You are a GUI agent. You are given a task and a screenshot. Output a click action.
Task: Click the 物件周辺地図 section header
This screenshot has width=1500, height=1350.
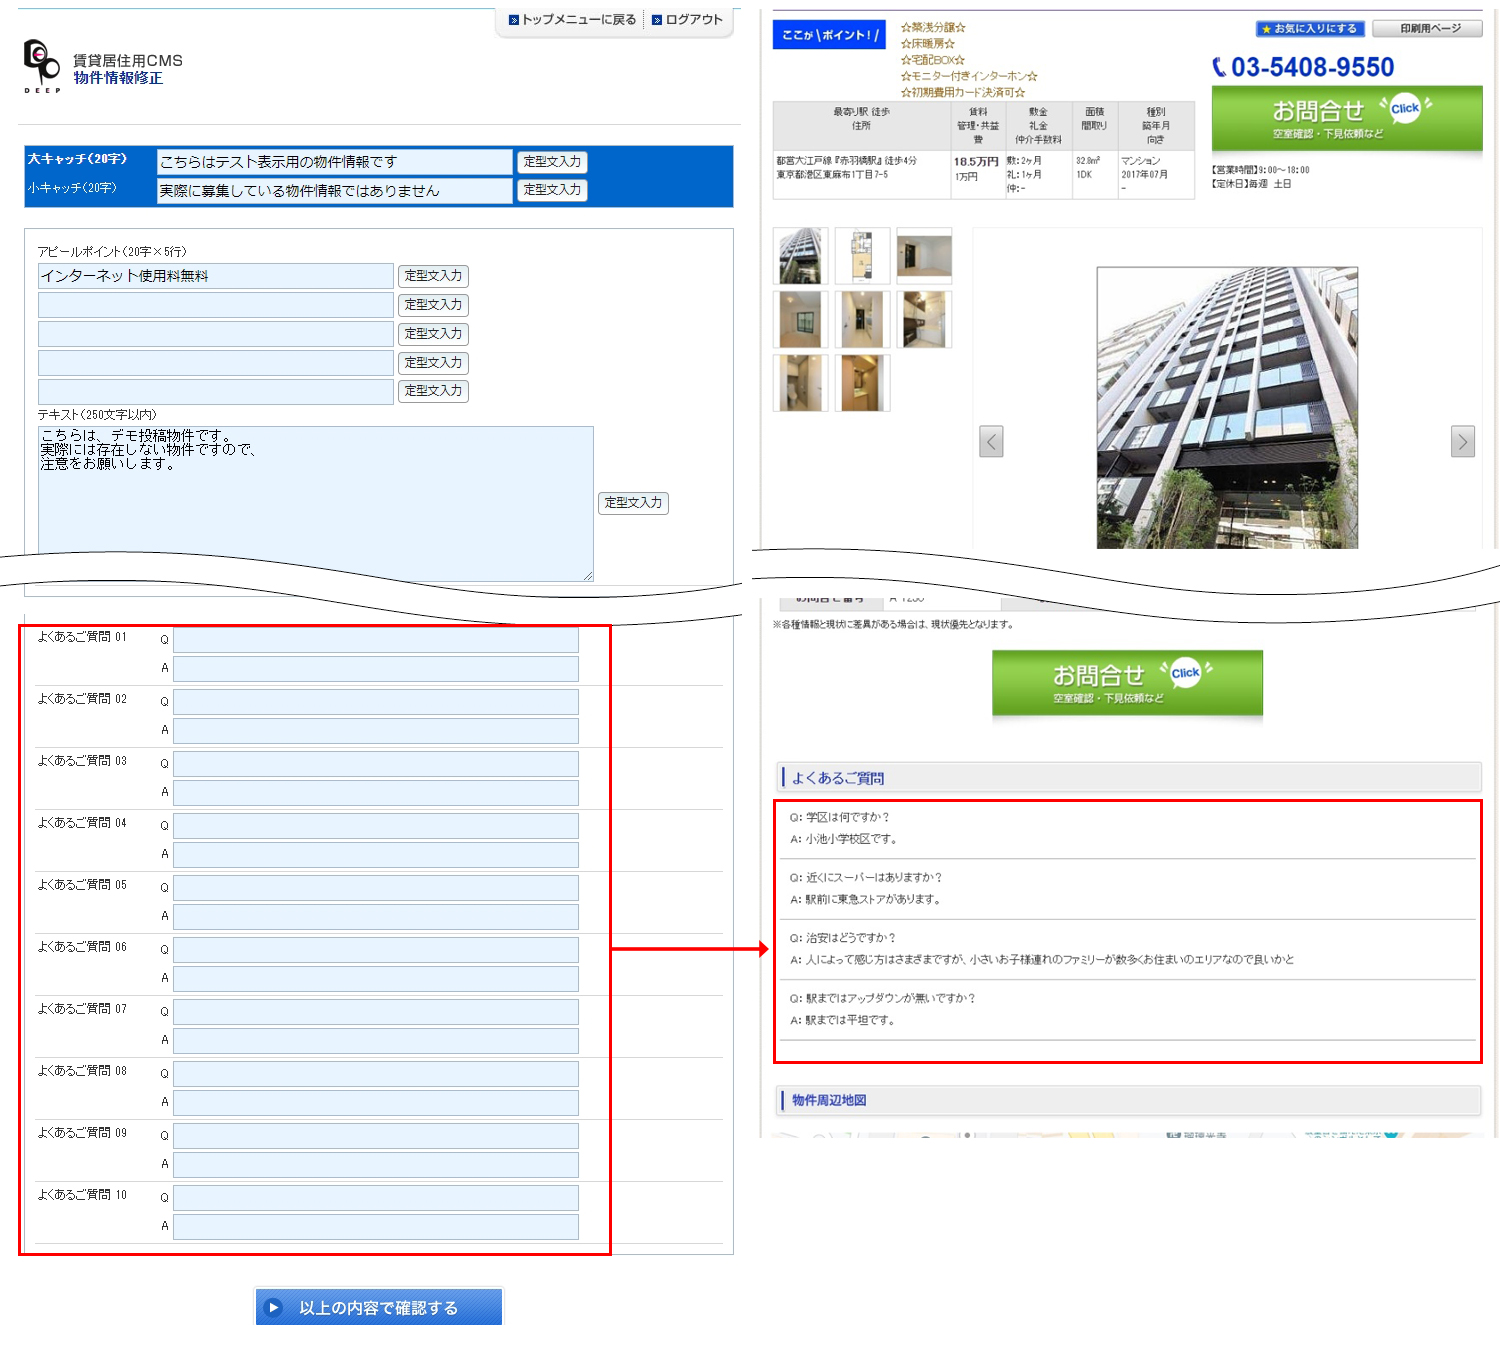pyautogui.click(x=1127, y=1100)
